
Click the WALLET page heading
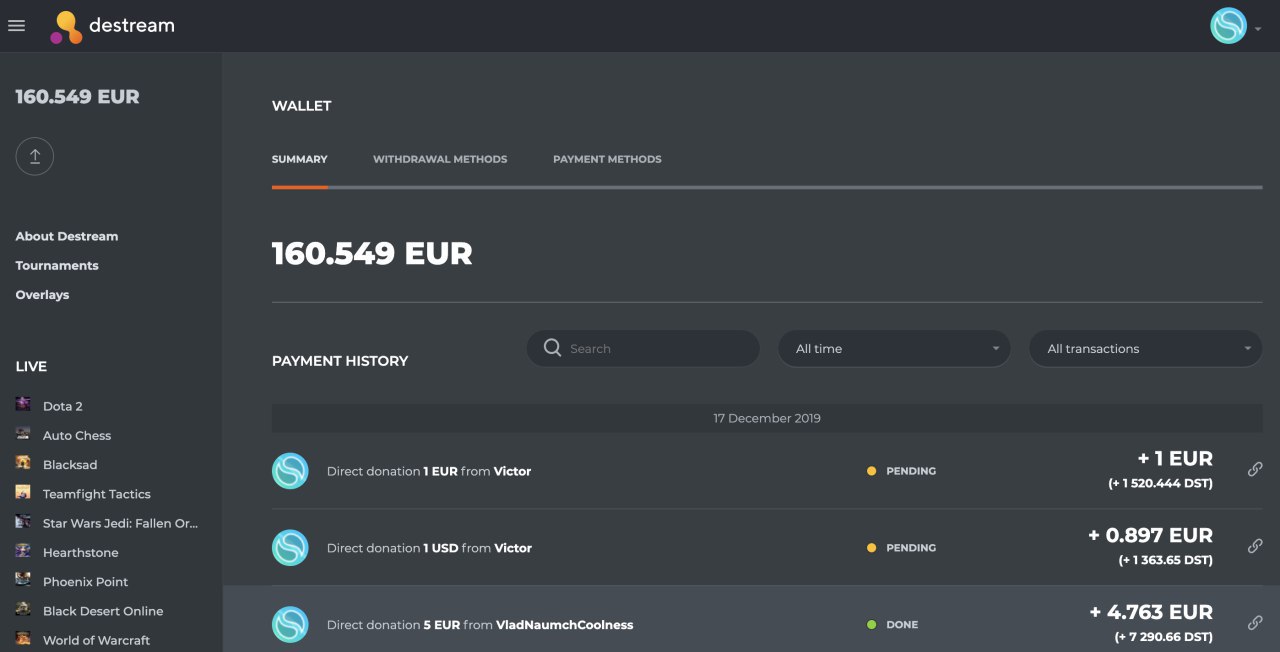[x=301, y=106]
